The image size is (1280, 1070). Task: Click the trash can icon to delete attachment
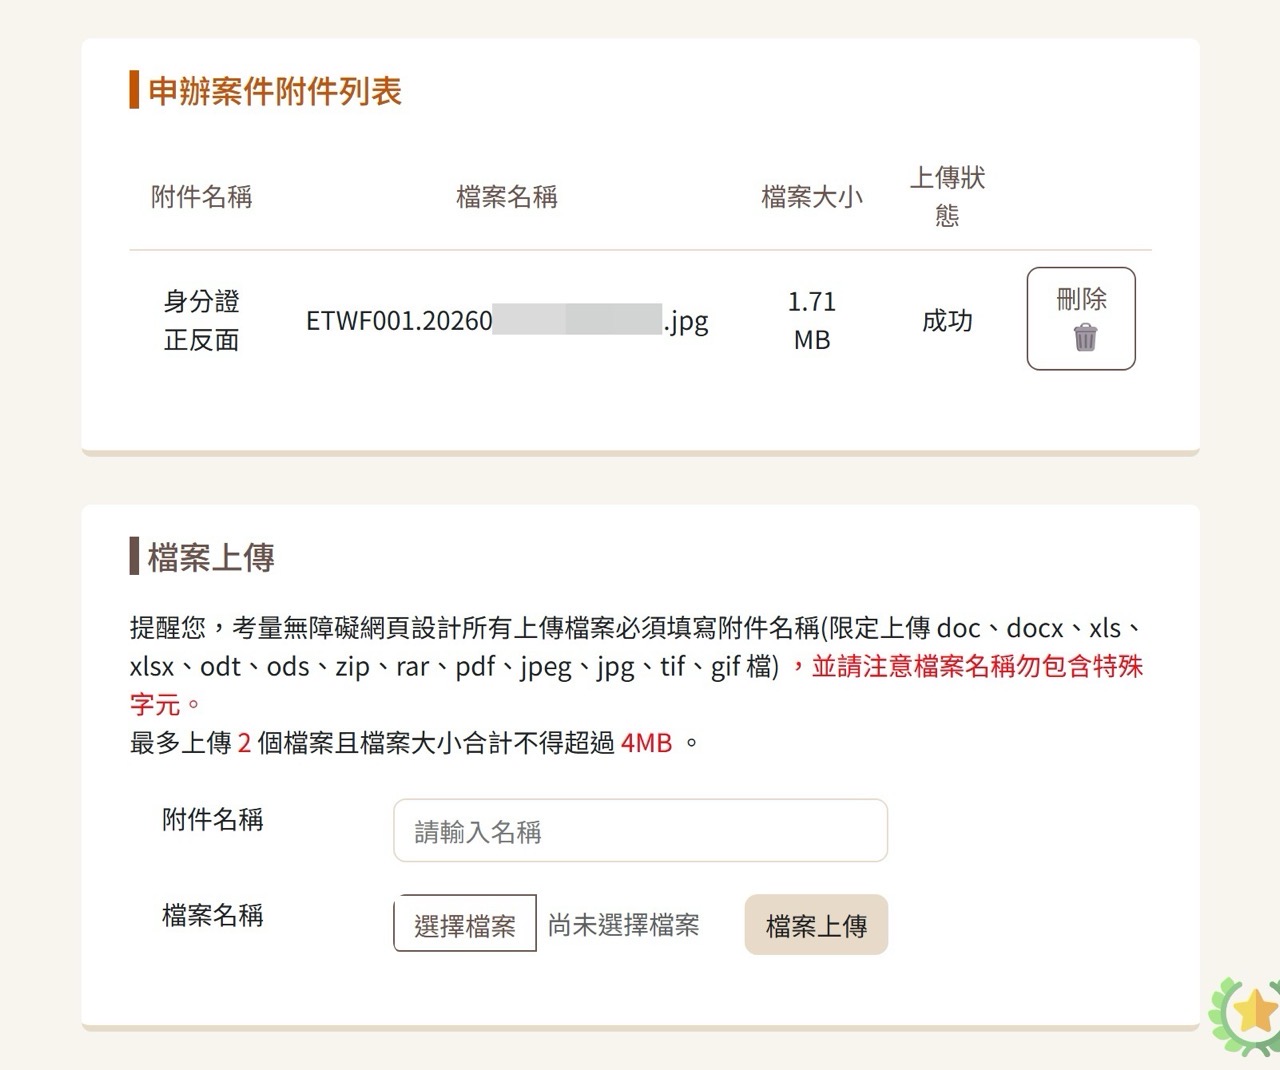pyautogui.click(x=1086, y=339)
